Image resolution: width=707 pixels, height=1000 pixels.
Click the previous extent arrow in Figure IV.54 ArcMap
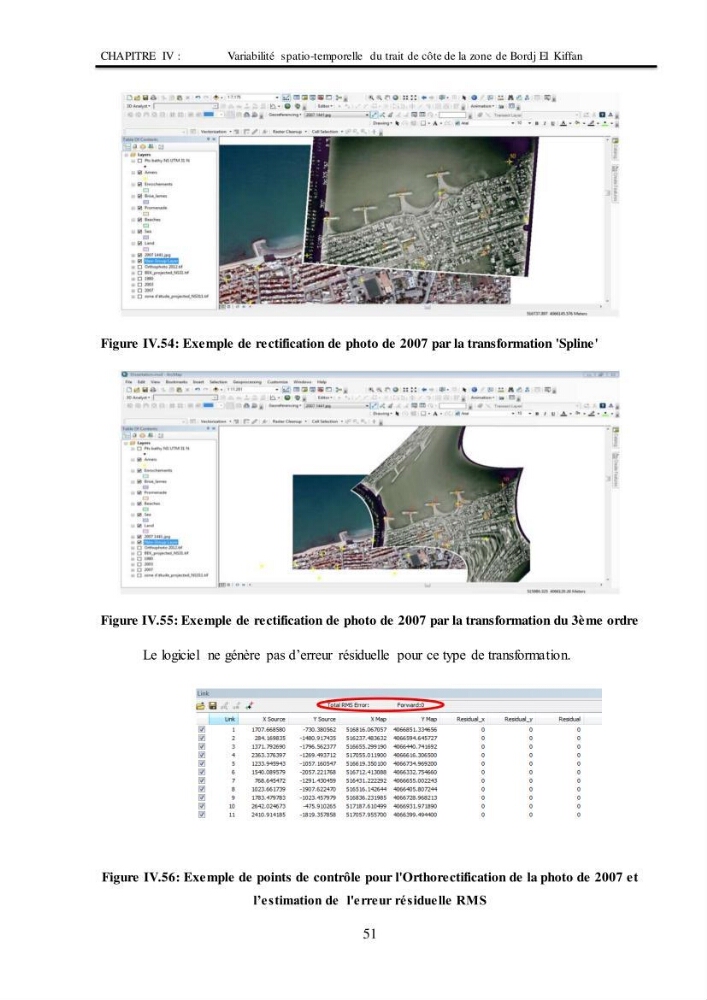point(424,98)
